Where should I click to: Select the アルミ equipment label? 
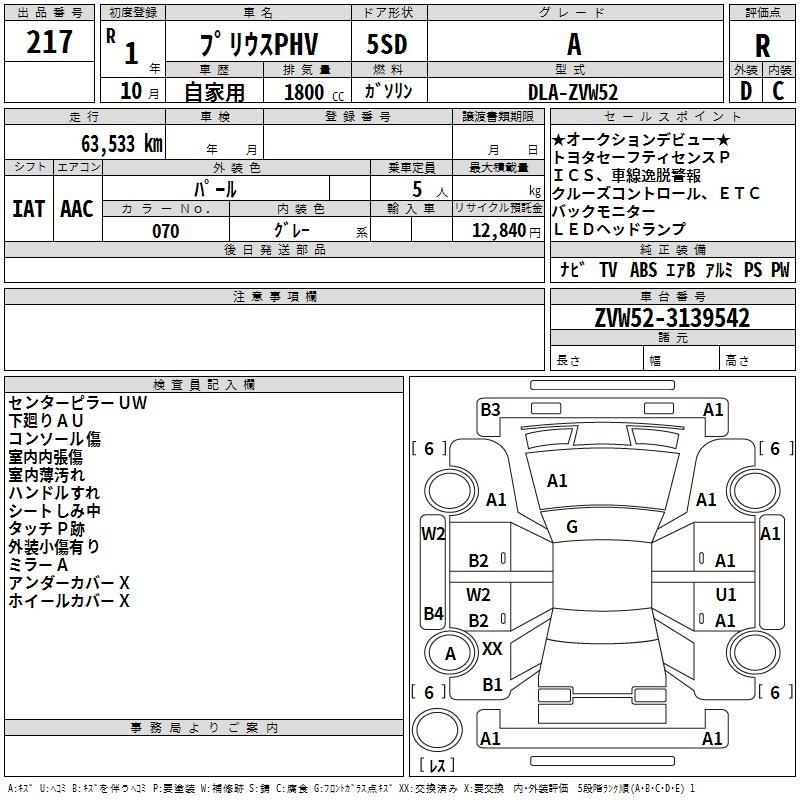[719, 270]
